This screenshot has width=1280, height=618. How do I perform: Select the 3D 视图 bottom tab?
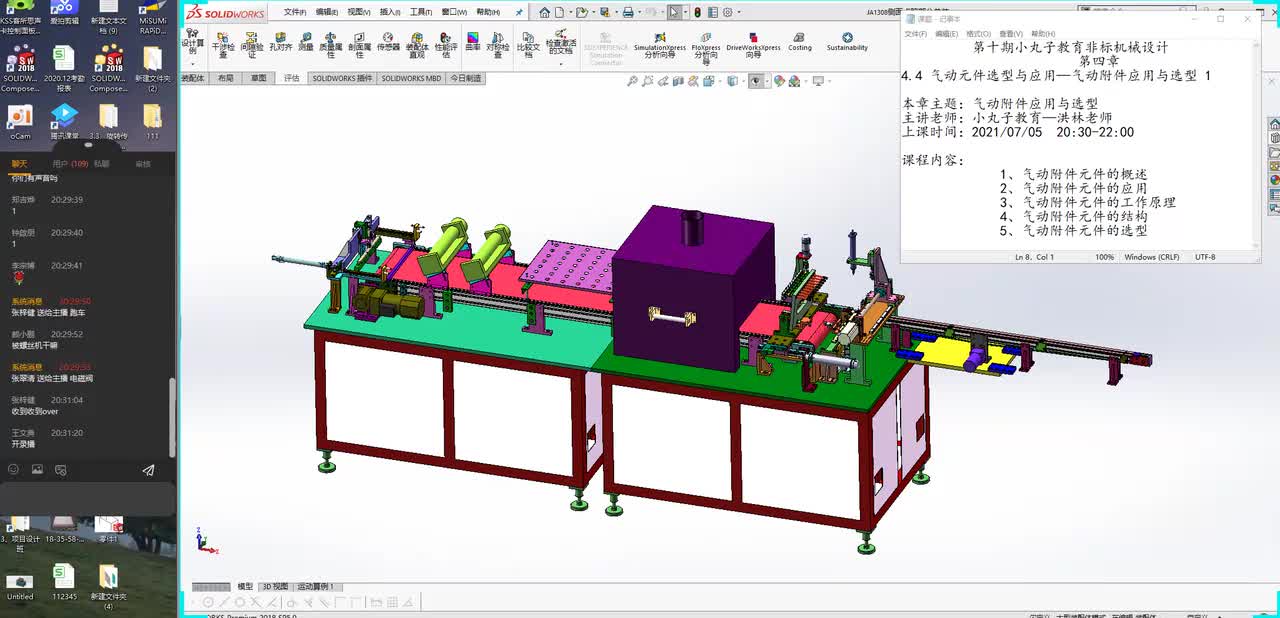[x=275, y=587]
